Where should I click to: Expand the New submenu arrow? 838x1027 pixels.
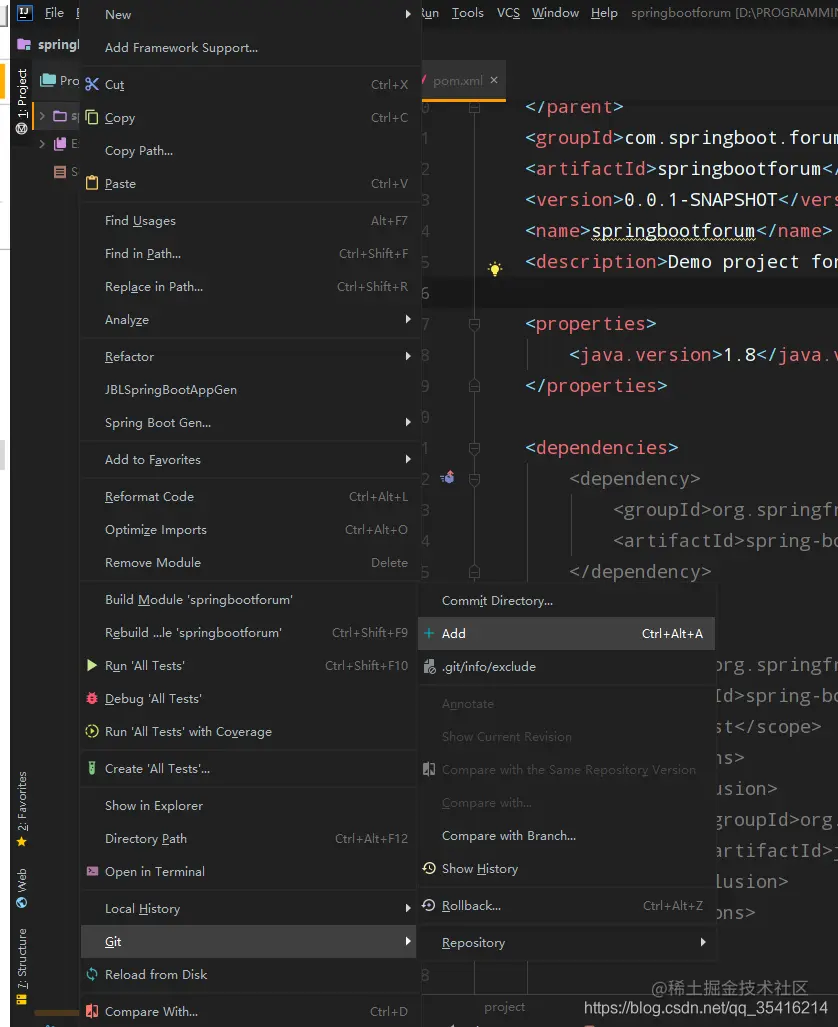408,14
